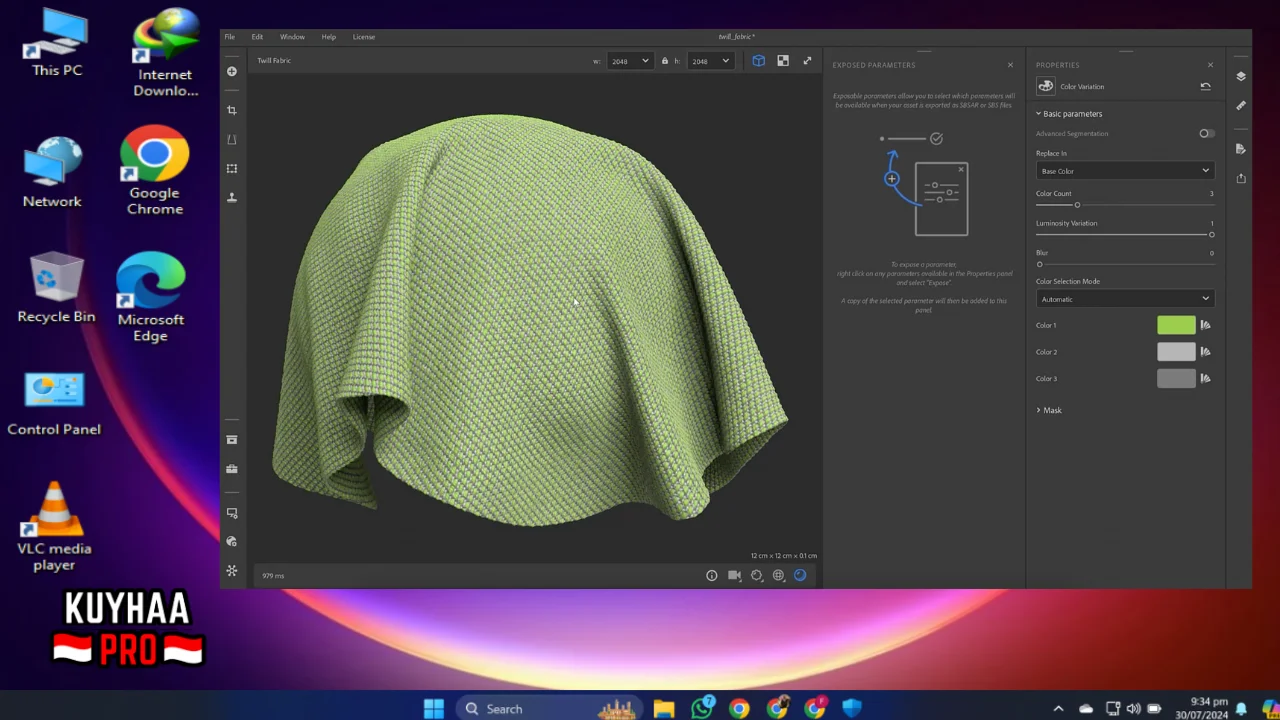Open camera settings icon in viewport bar

pyautogui.click(x=734, y=575)
